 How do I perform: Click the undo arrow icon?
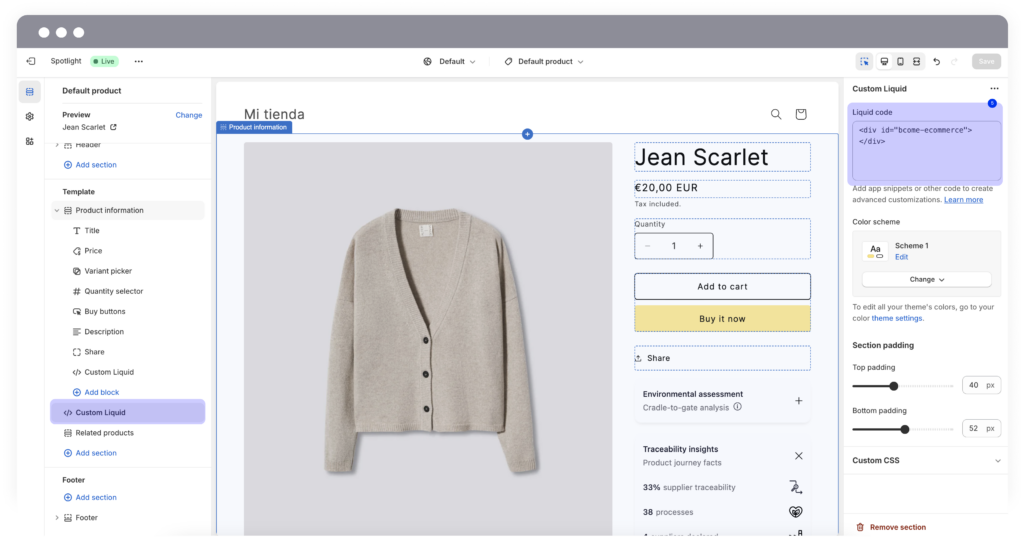pos(936,61)
